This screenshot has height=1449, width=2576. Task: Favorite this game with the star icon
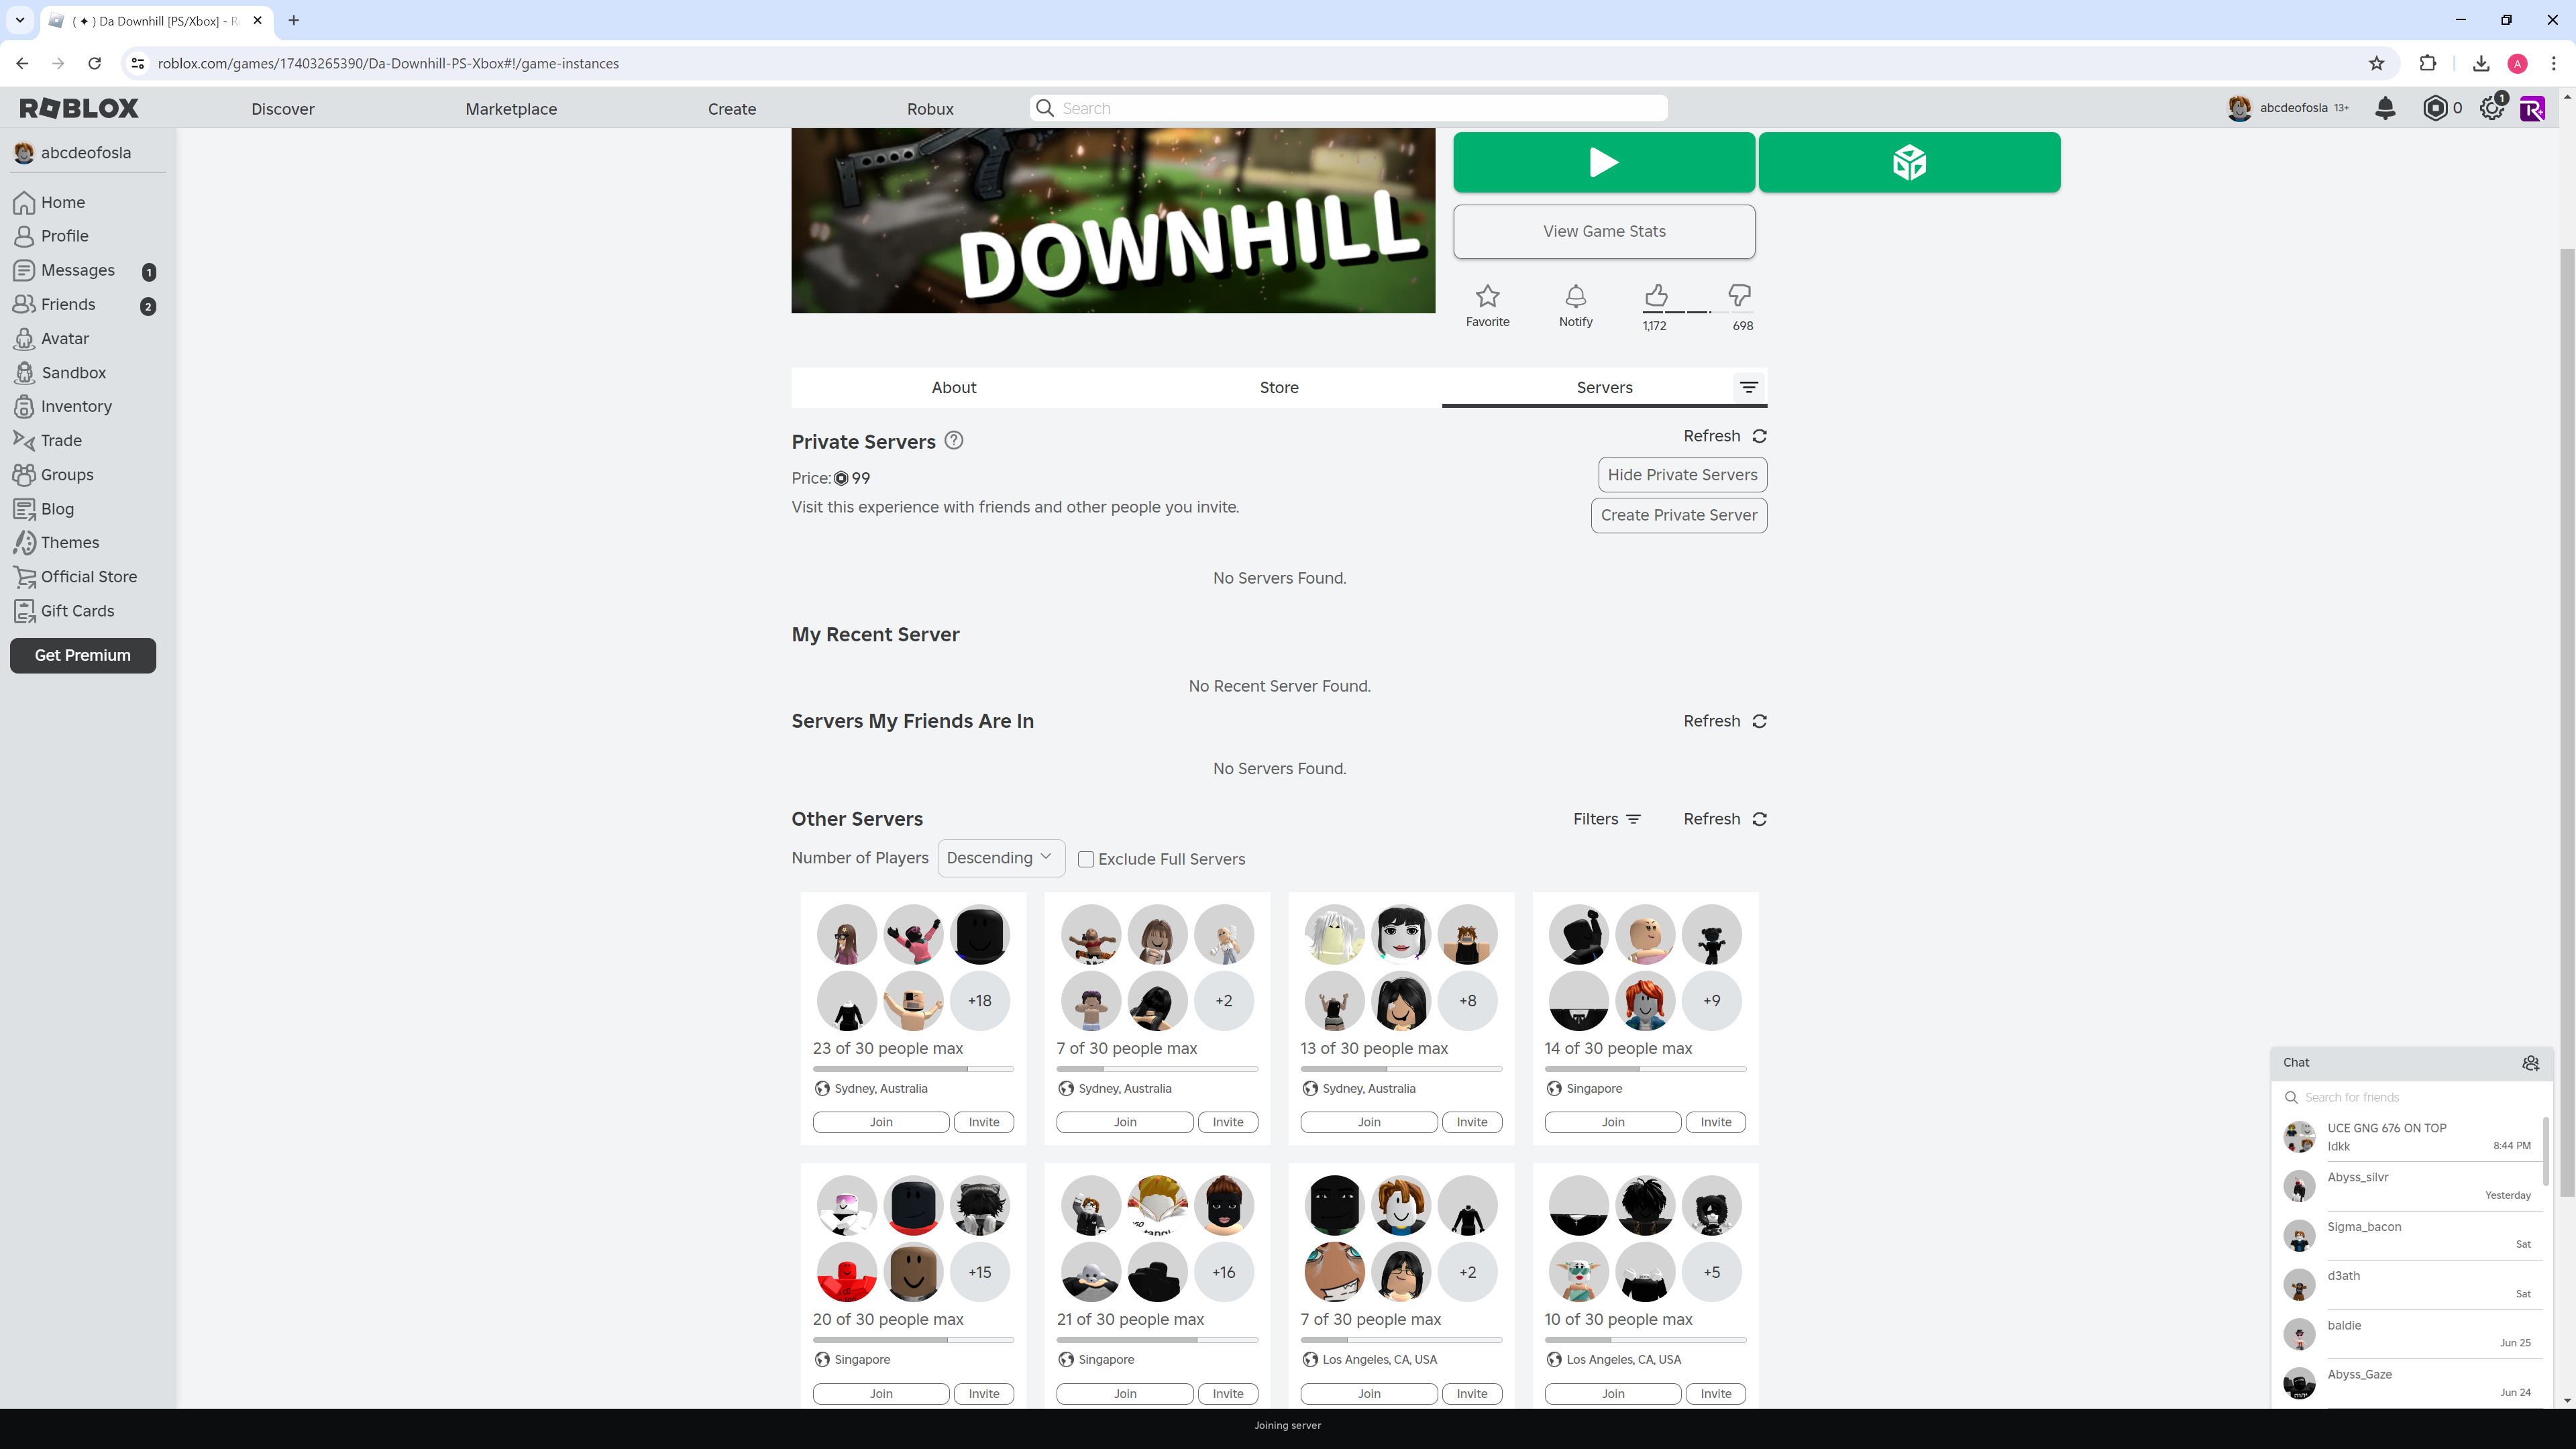click(1487, 296)
